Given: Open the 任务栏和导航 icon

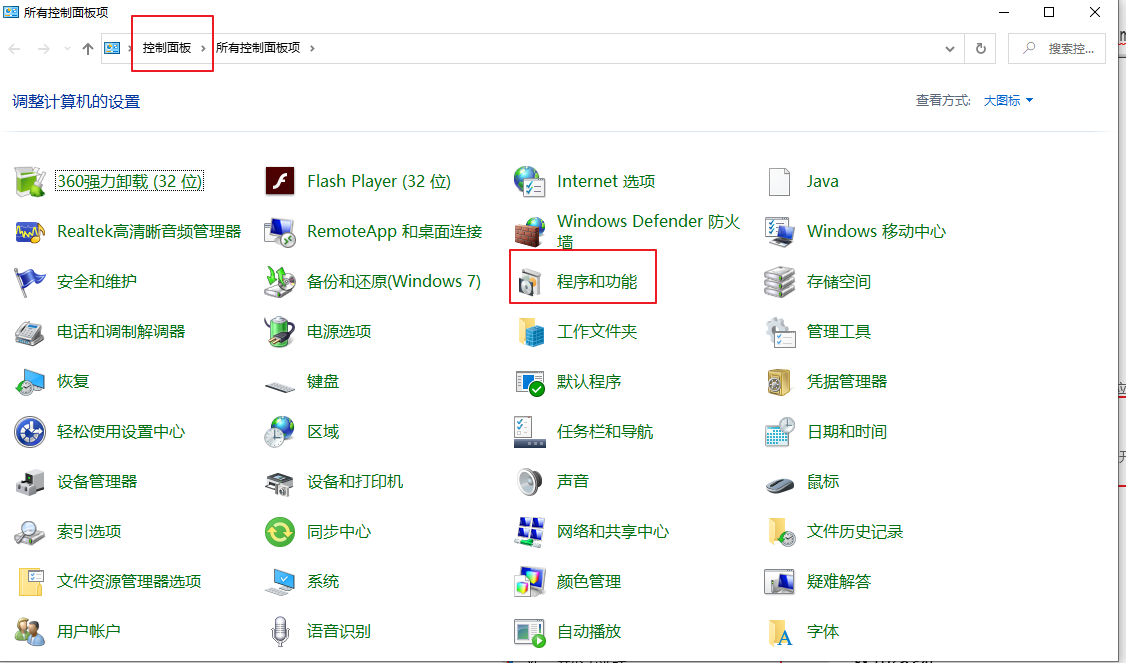Looking at the screenshot, I should click(530, 432).
